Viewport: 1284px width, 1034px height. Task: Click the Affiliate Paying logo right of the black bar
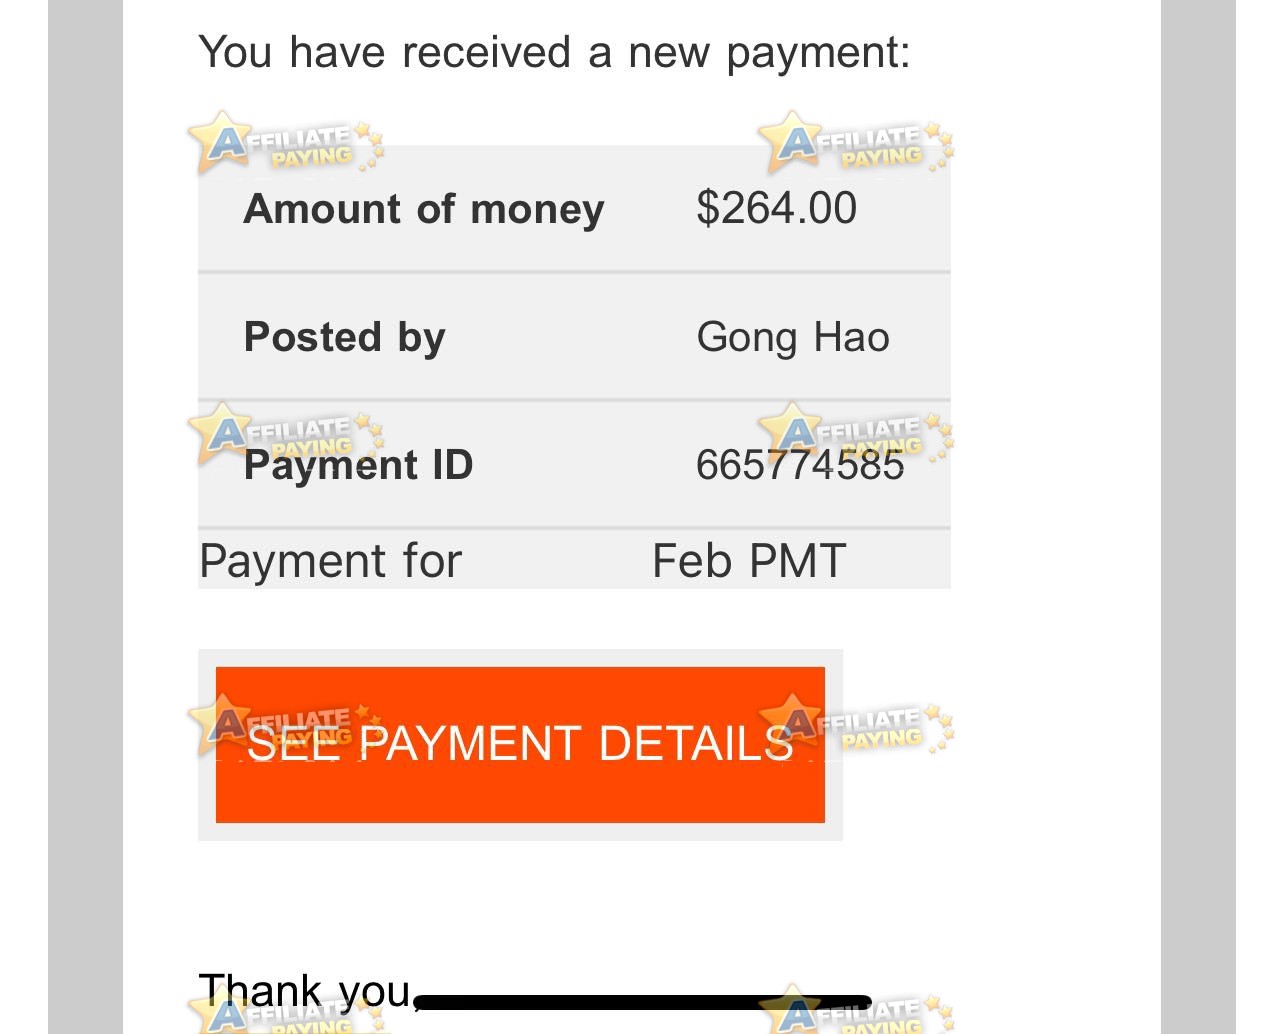pyautogui.click(x=855, y=1015)
